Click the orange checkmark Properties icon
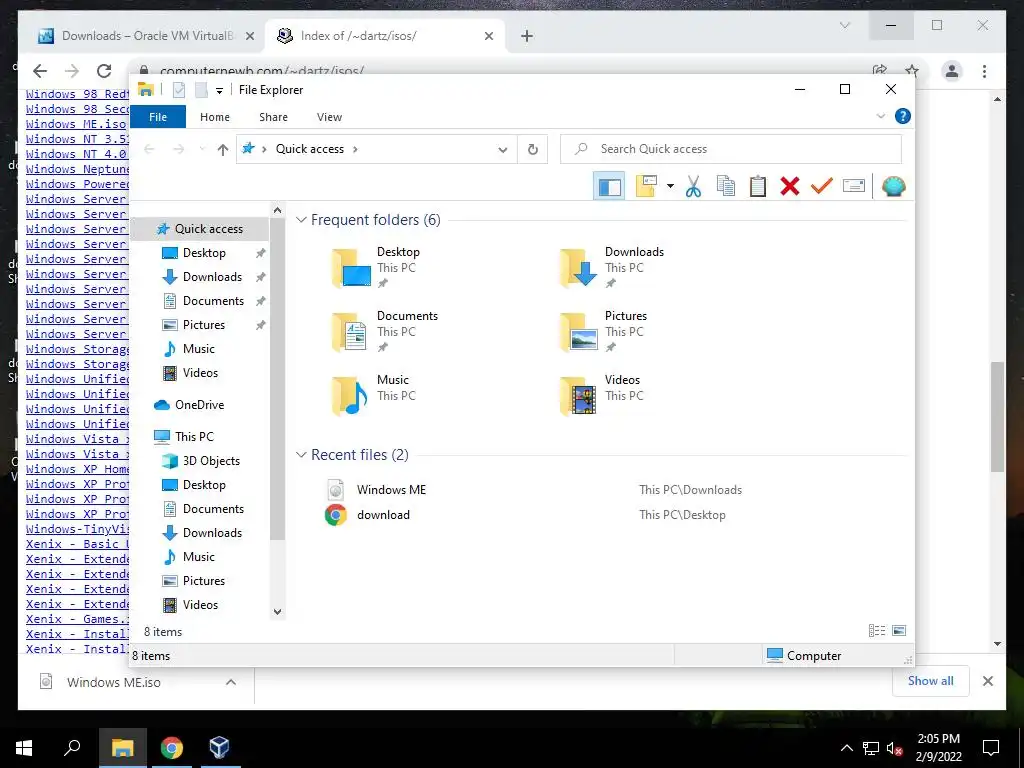 822,186
